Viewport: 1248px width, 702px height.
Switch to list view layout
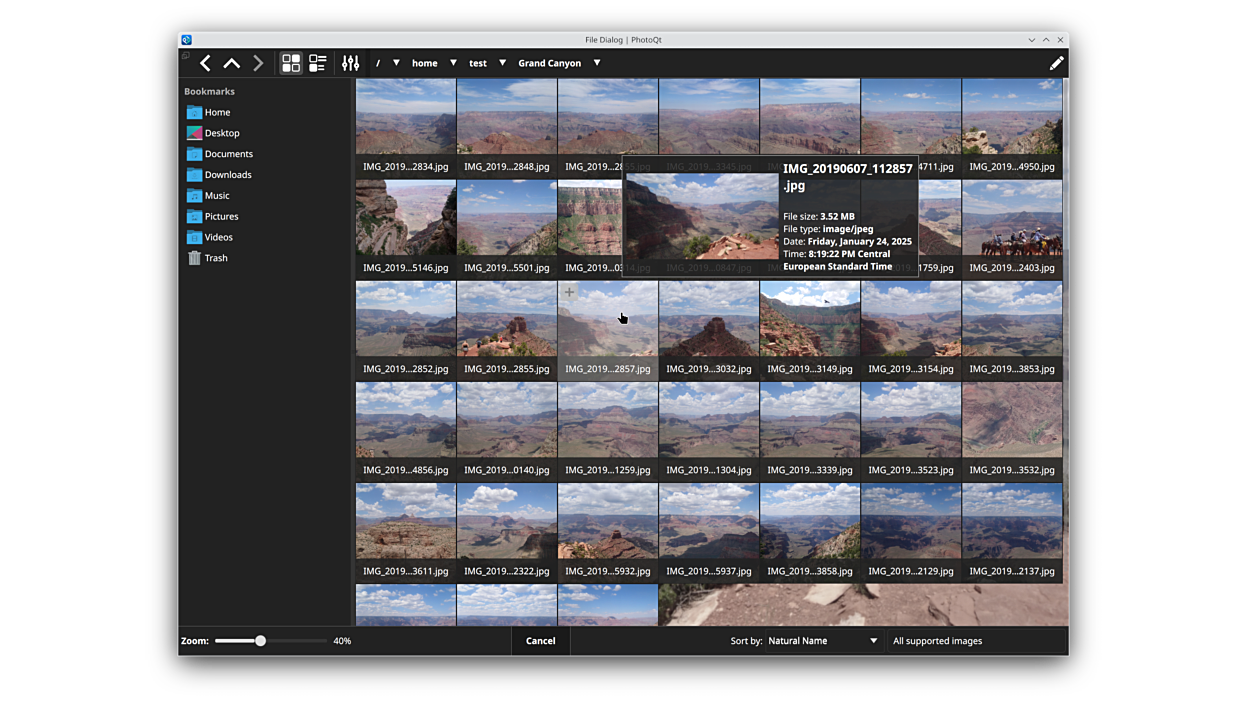318,63
